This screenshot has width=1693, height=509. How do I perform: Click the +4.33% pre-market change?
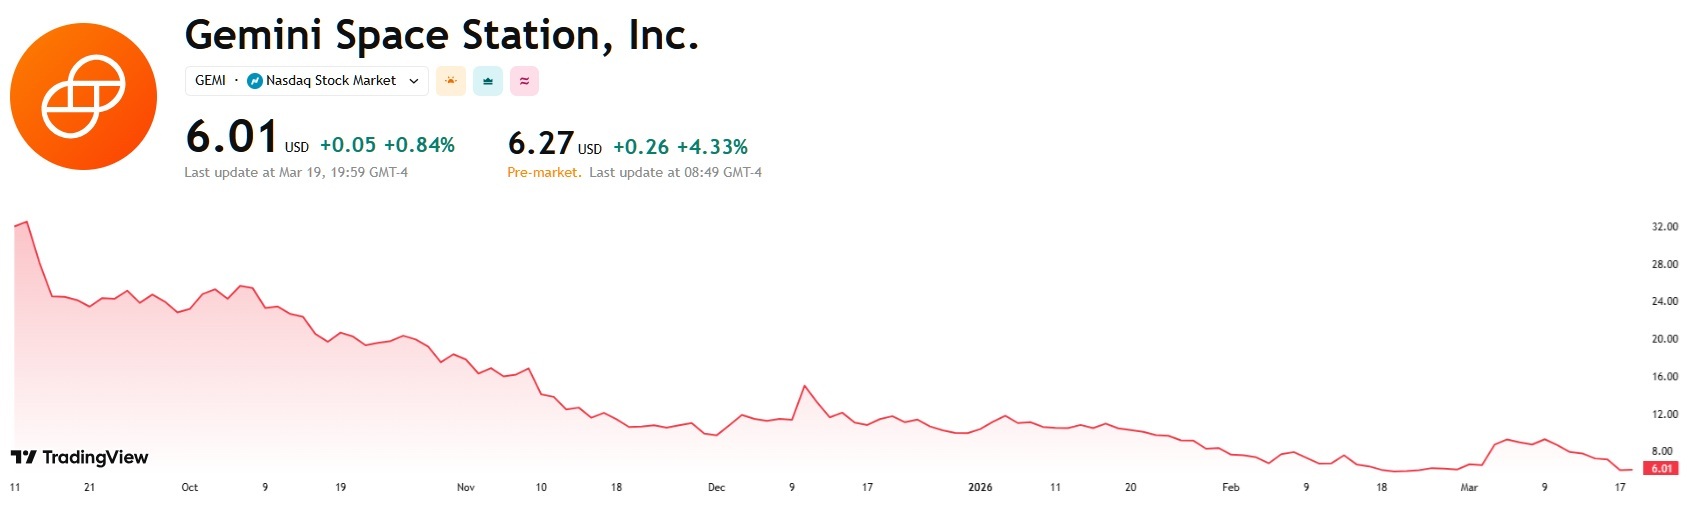pos(712,147)
